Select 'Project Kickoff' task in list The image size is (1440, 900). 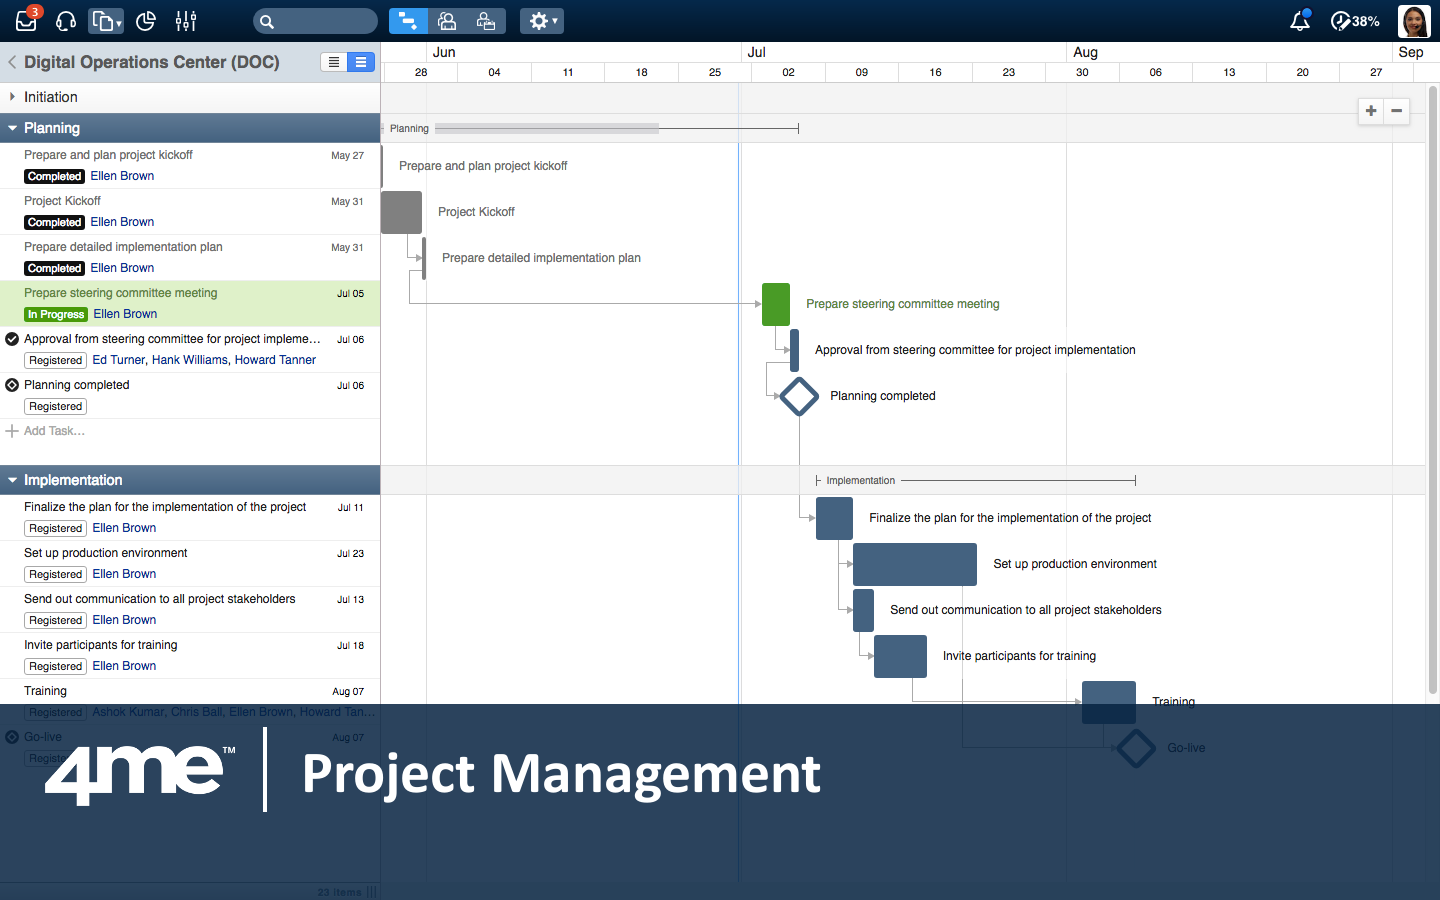click(190, 211)
